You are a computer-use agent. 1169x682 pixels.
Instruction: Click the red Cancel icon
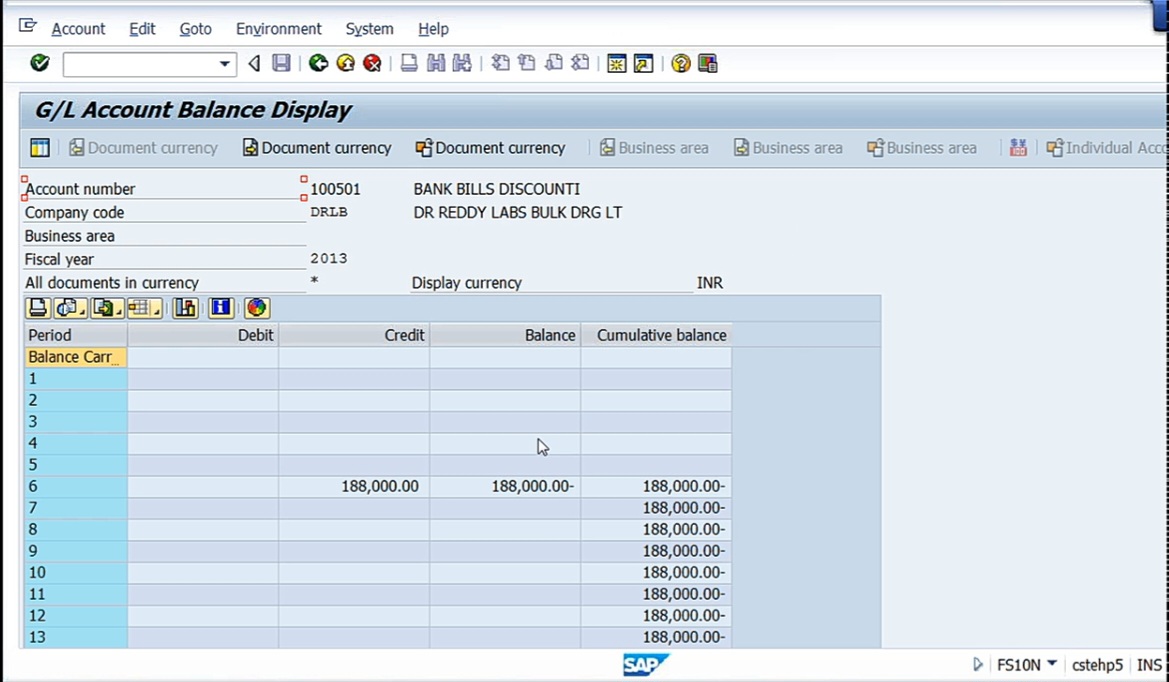pos(372,63)
